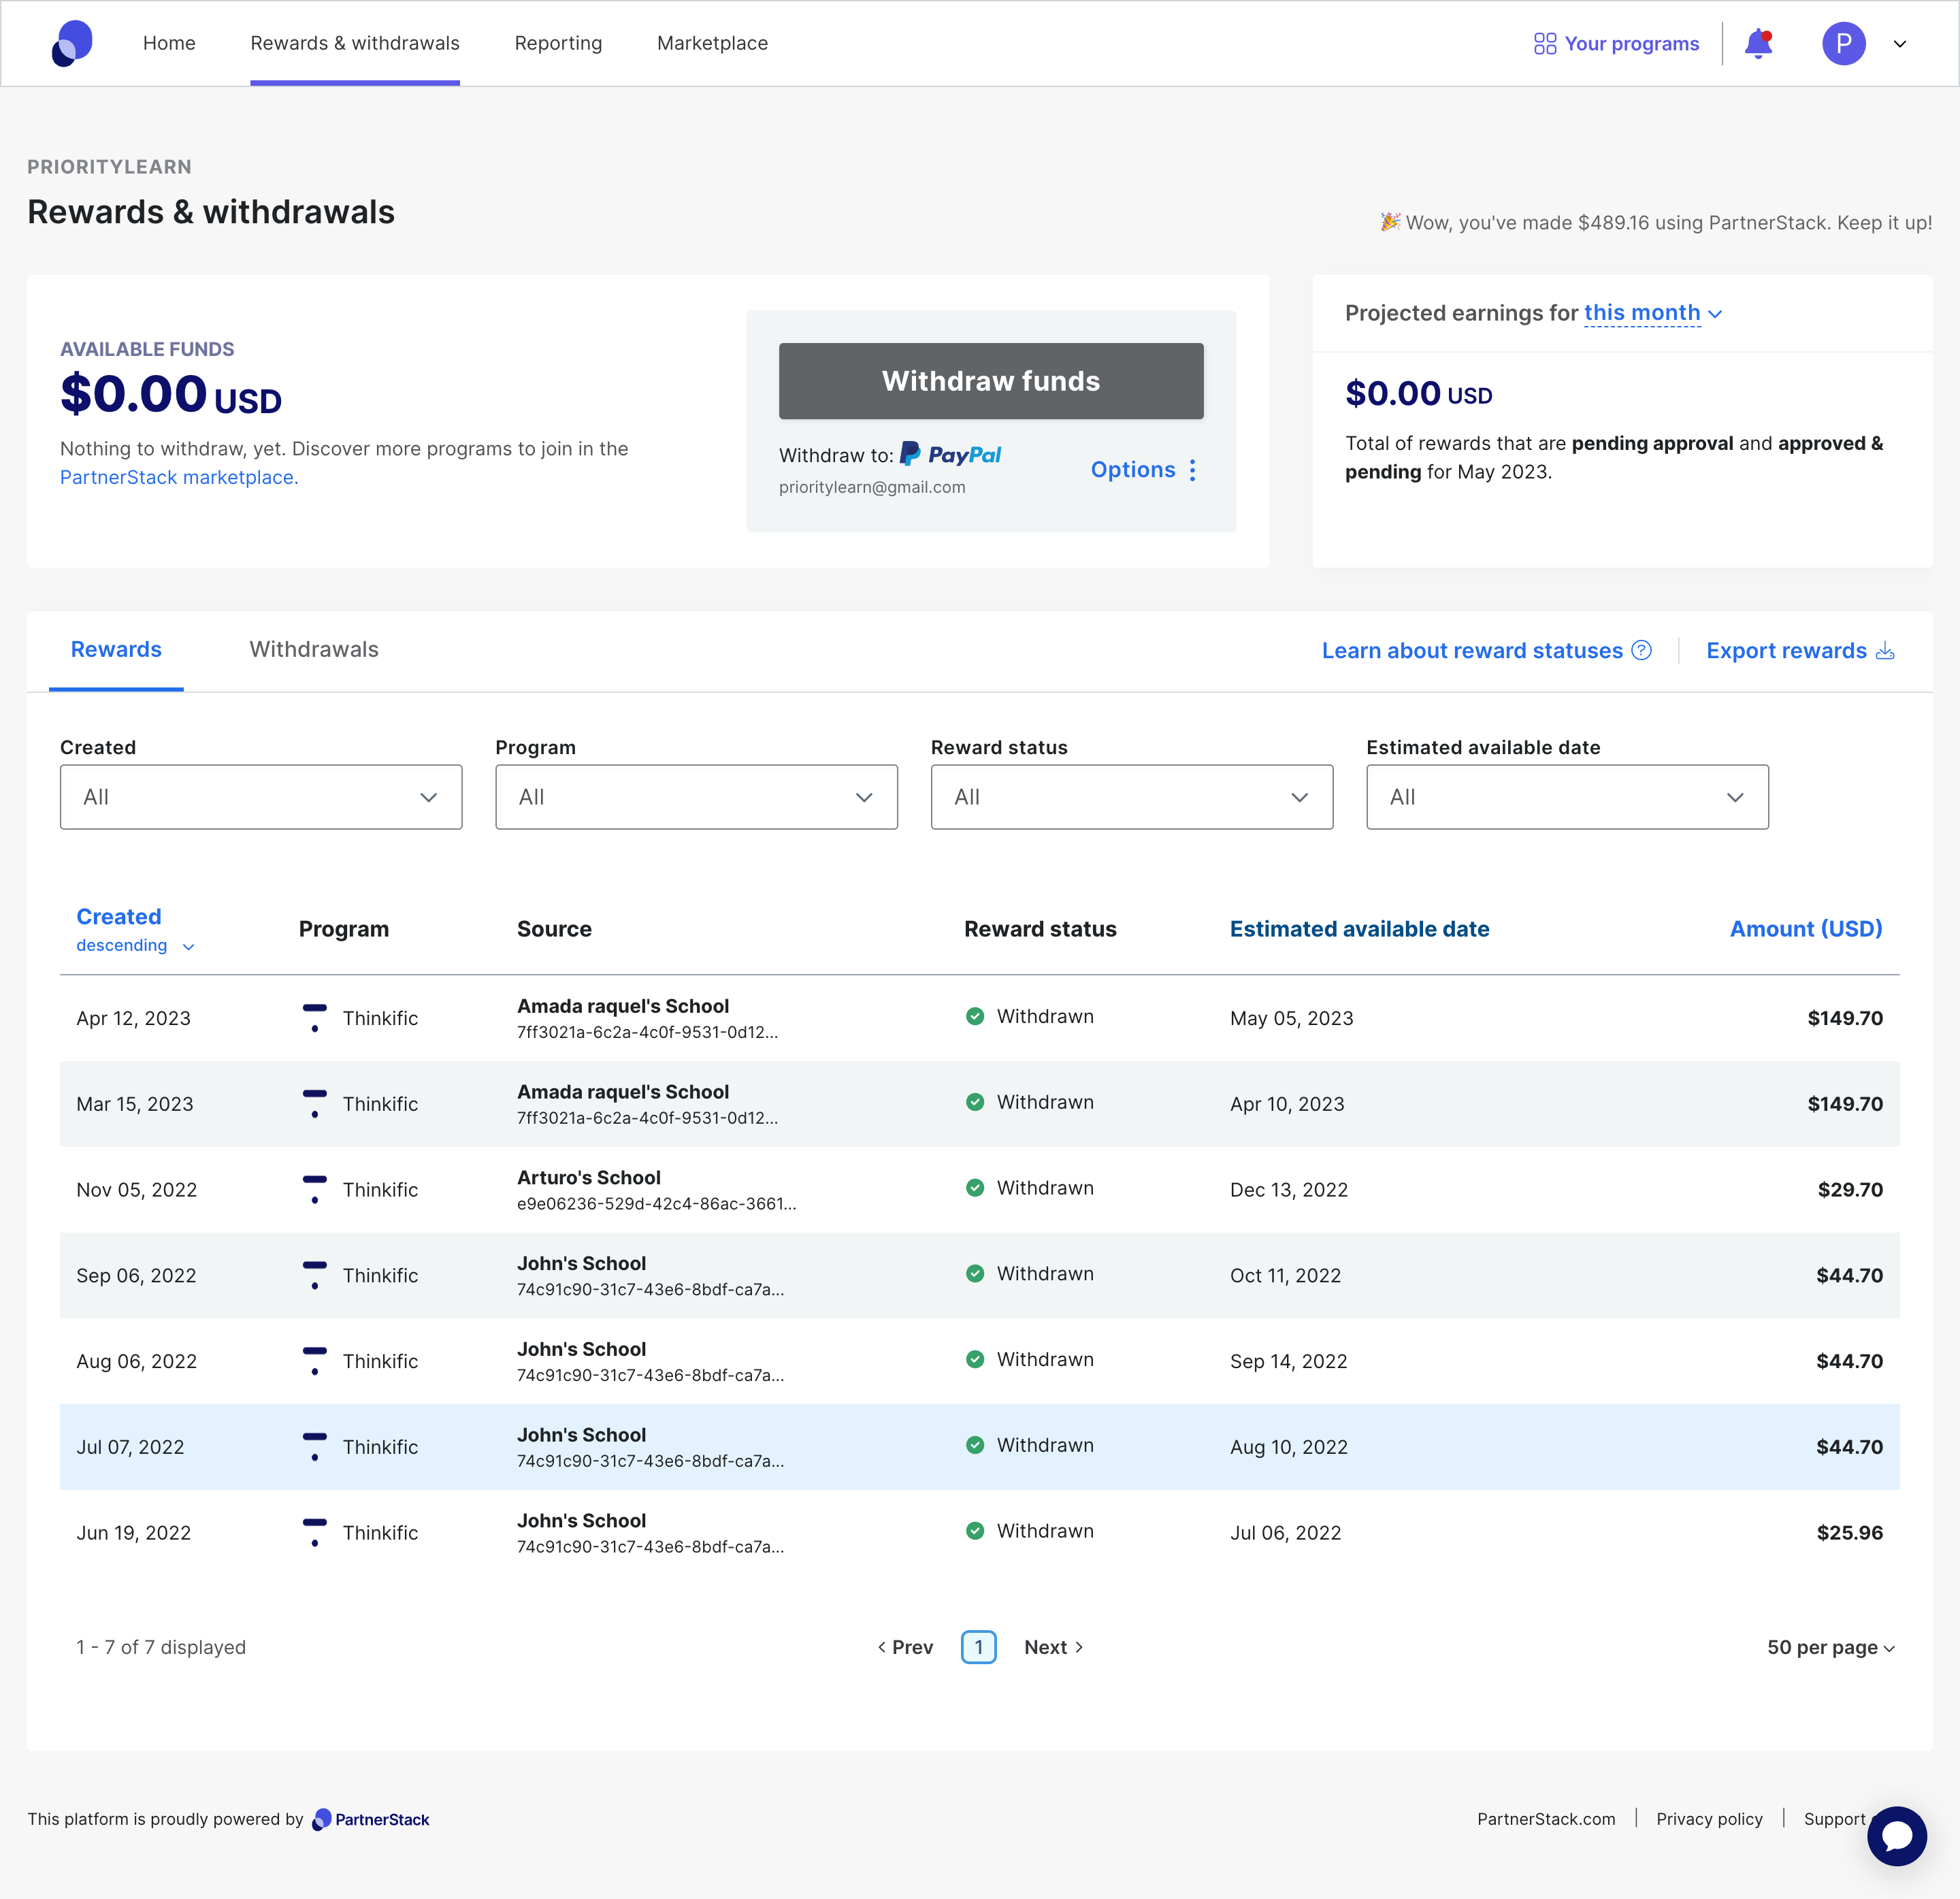Click Arturo's School source entry
1960x1899 pixels.
point(588,1178)
